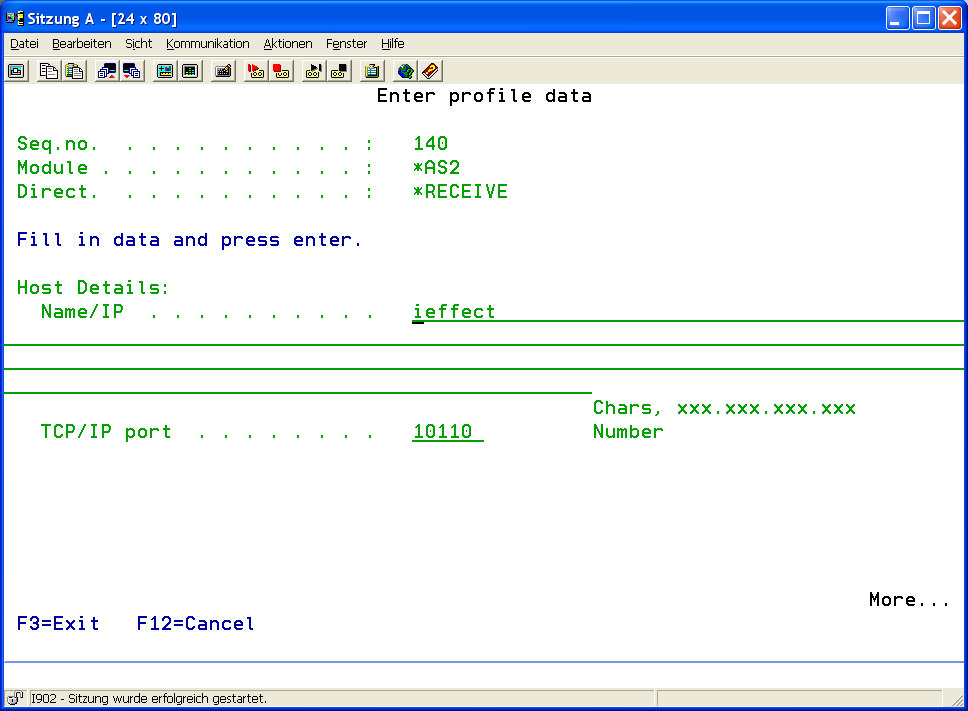Click the F3=Exit function key text
Viewport: 968px width, 711px height.
[58, 624]
